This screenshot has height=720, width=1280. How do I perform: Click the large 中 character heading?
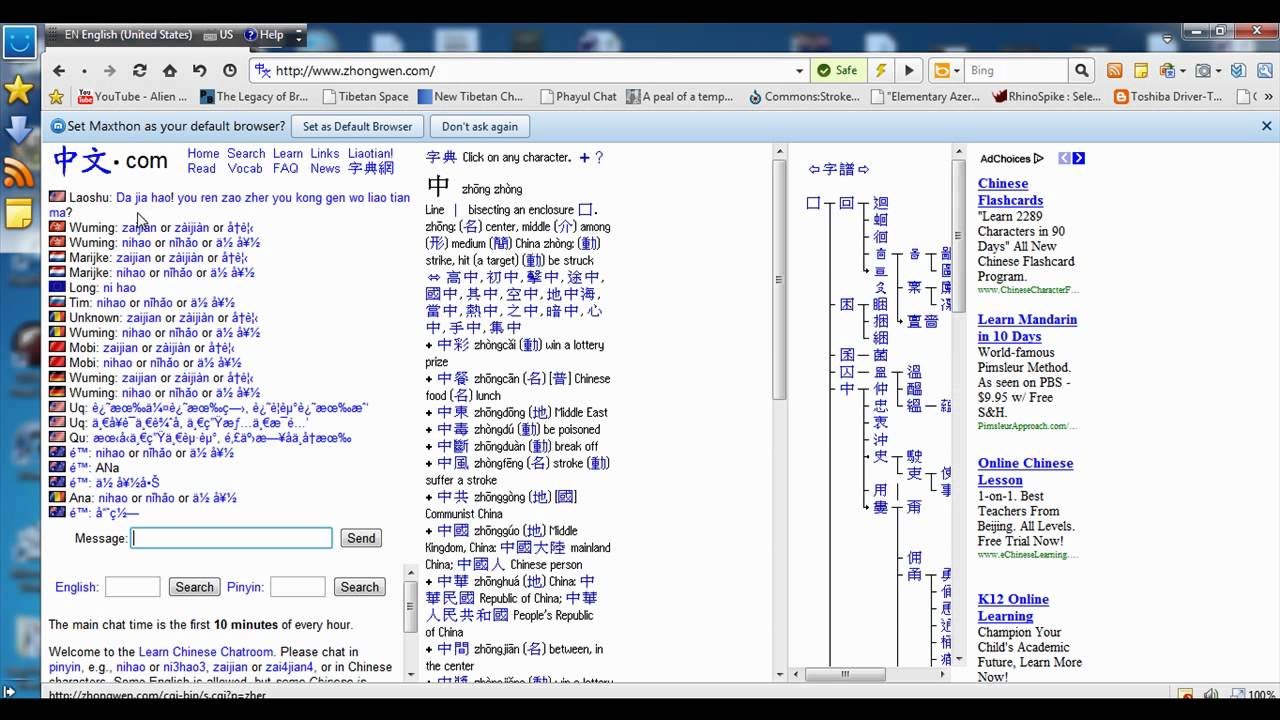(438, 187)
